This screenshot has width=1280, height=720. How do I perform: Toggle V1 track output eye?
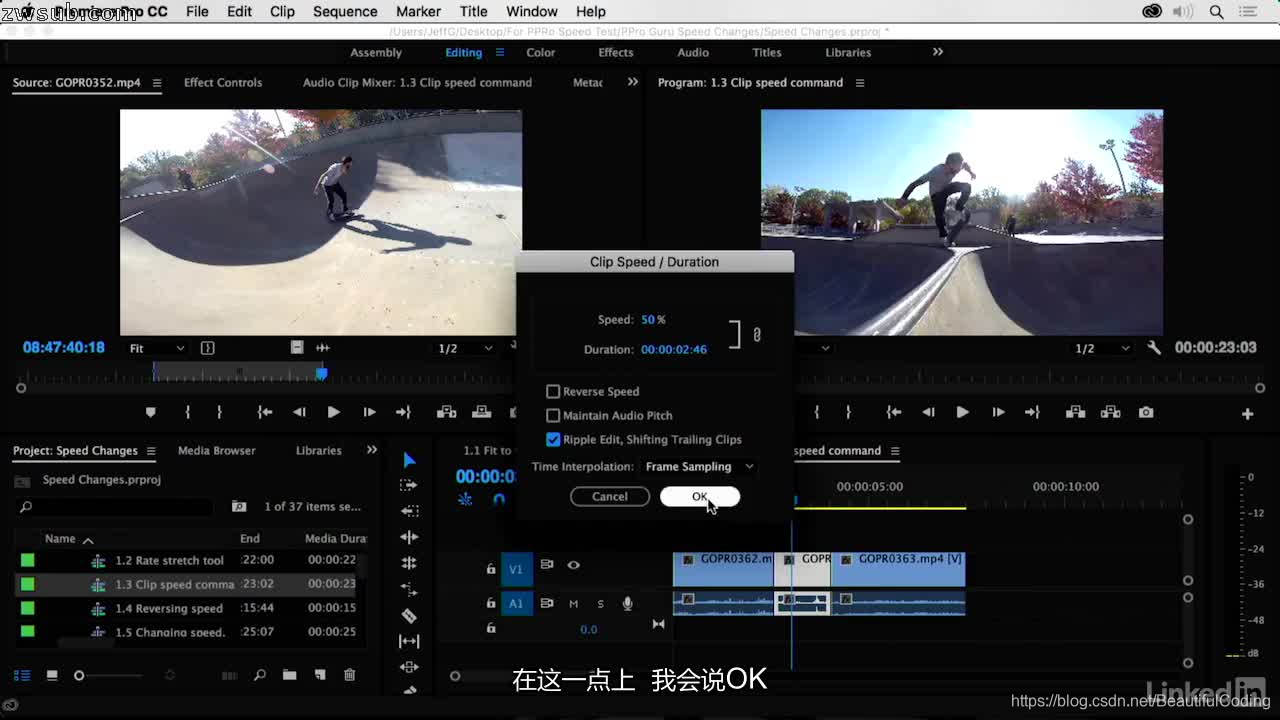click(x=573, y=565)
